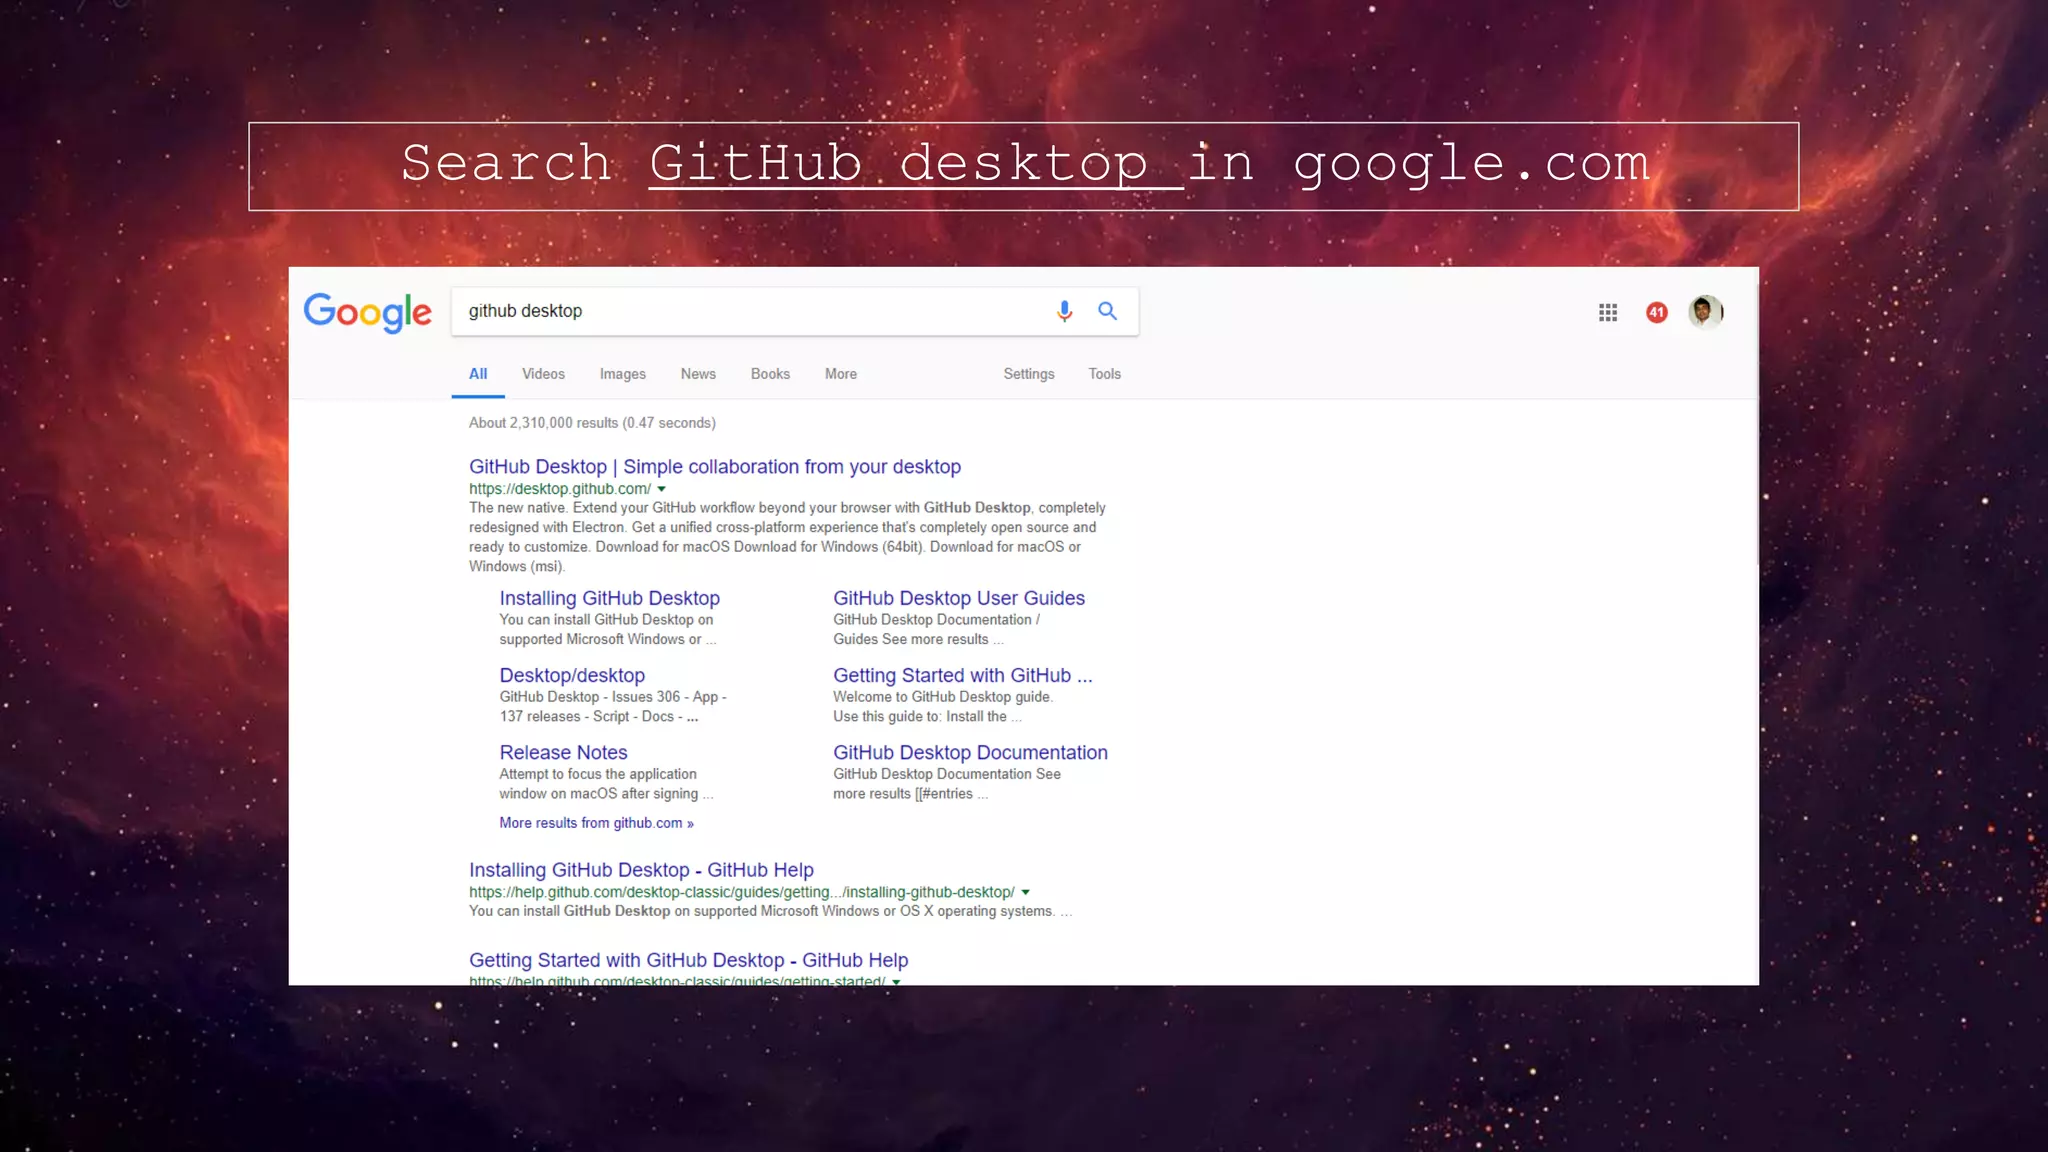The height and width of the screenshot is (1152, 2048).
Task: Open the Release Notes sitelink
Action: click(563, 752)
